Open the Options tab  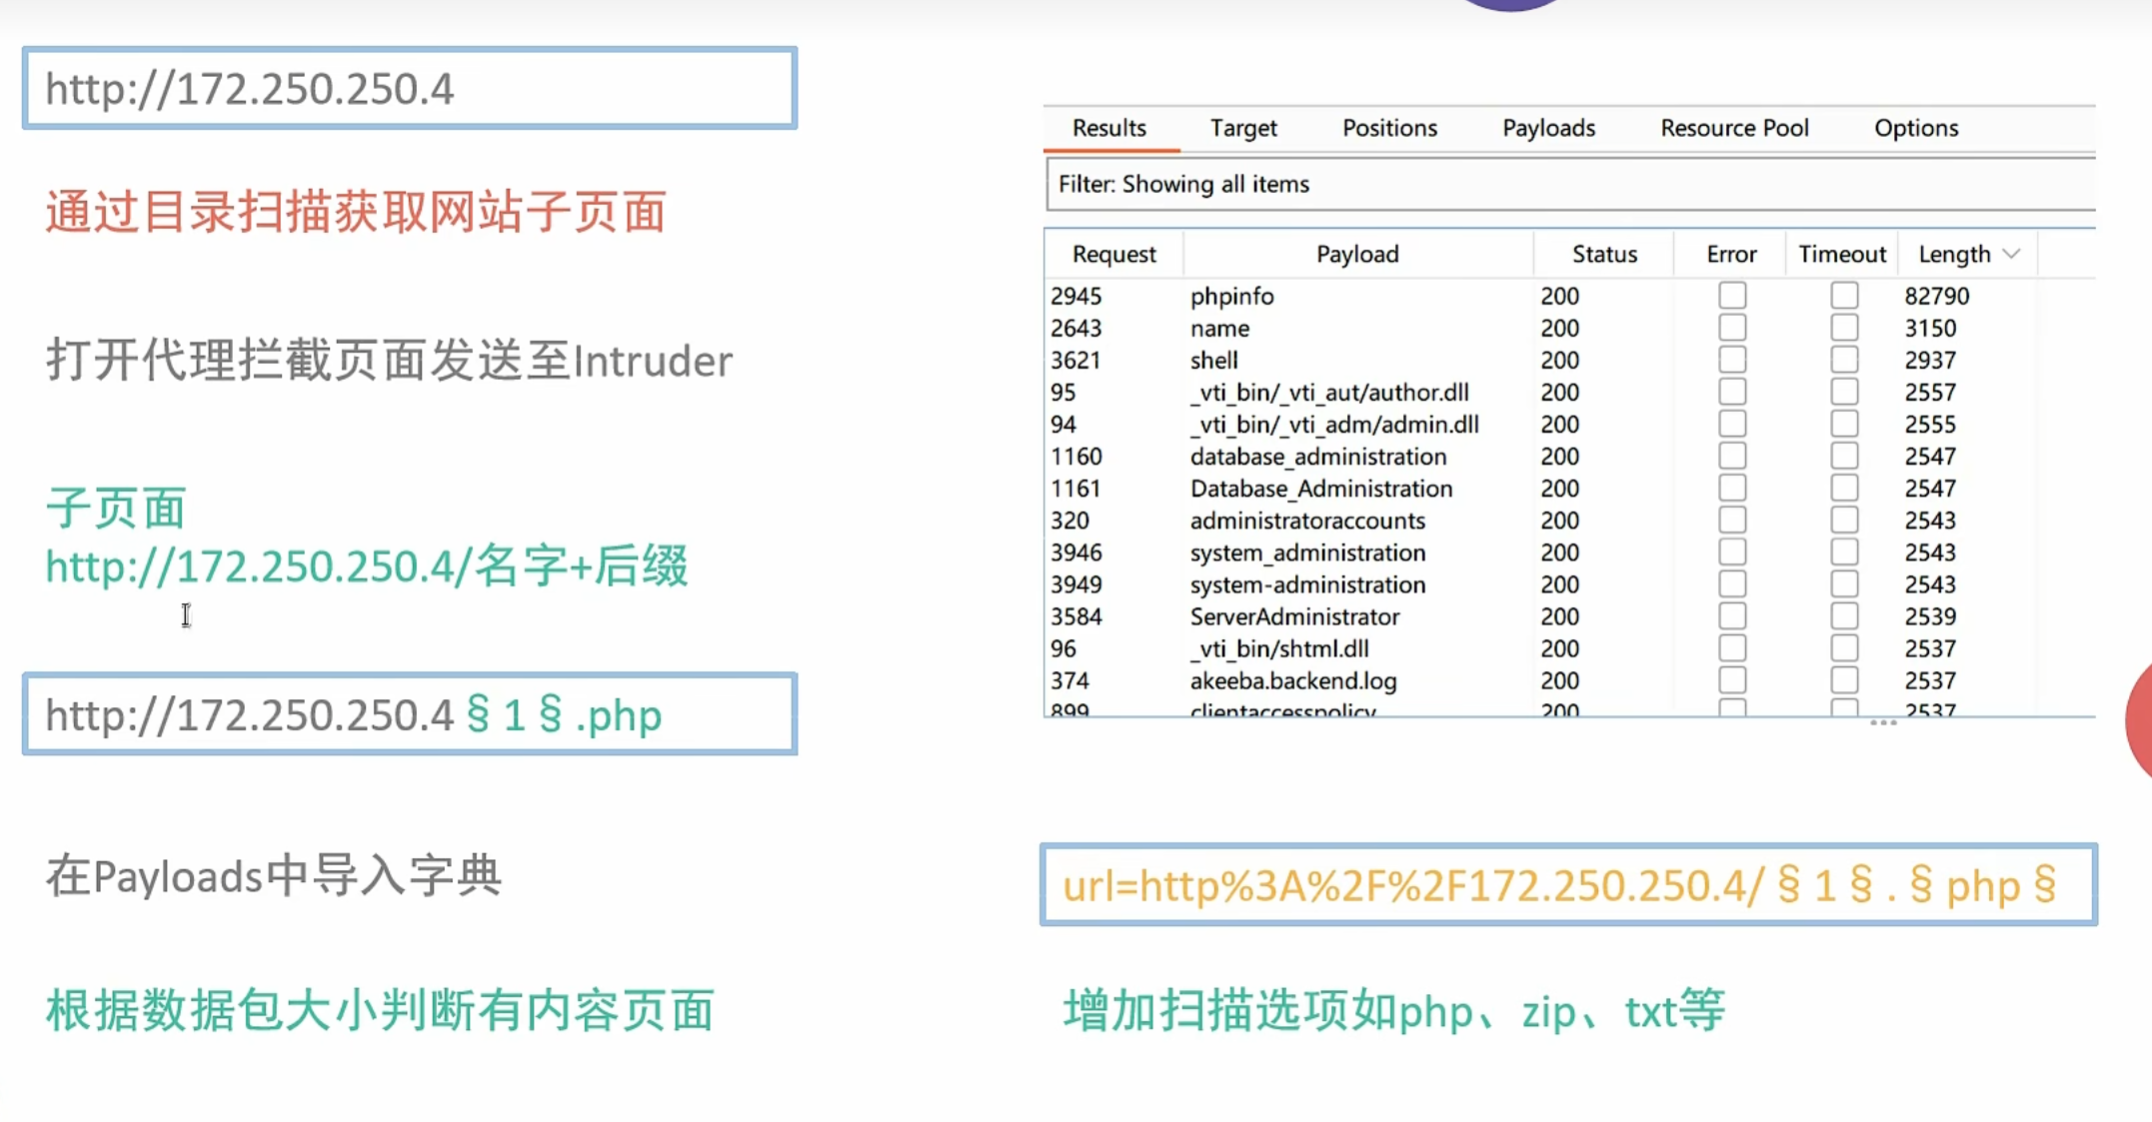tap(1915, 128)
